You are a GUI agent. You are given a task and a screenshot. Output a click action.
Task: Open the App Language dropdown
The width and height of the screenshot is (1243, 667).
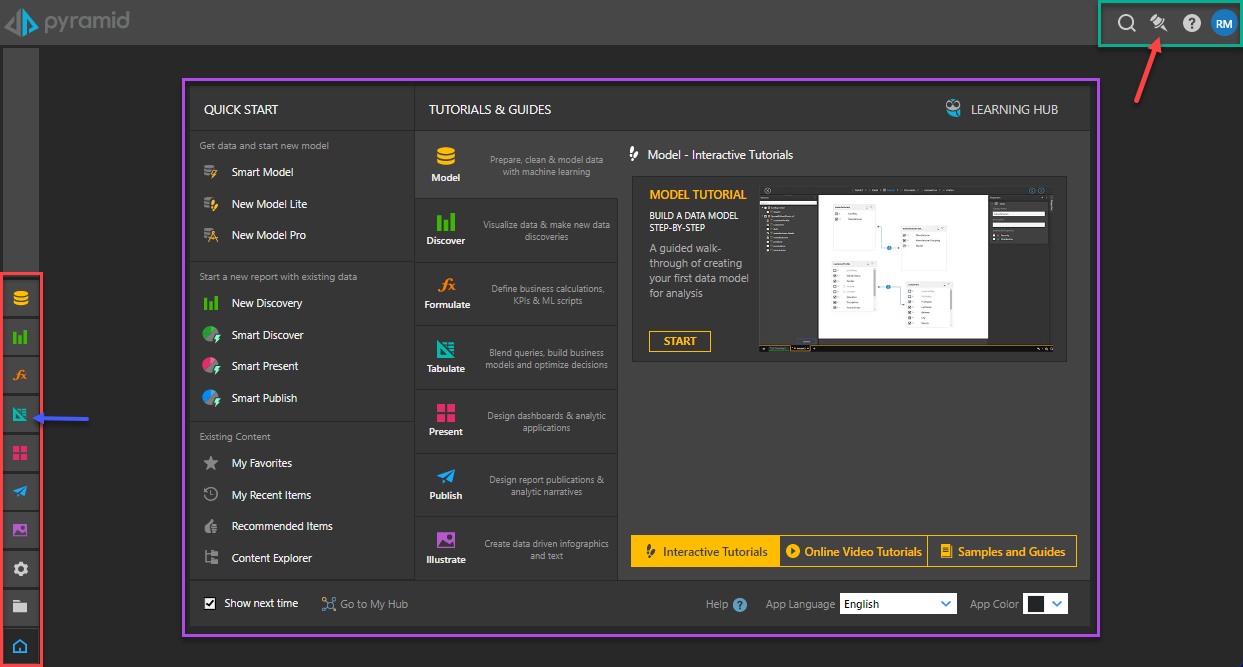click(x=899, y=604)
